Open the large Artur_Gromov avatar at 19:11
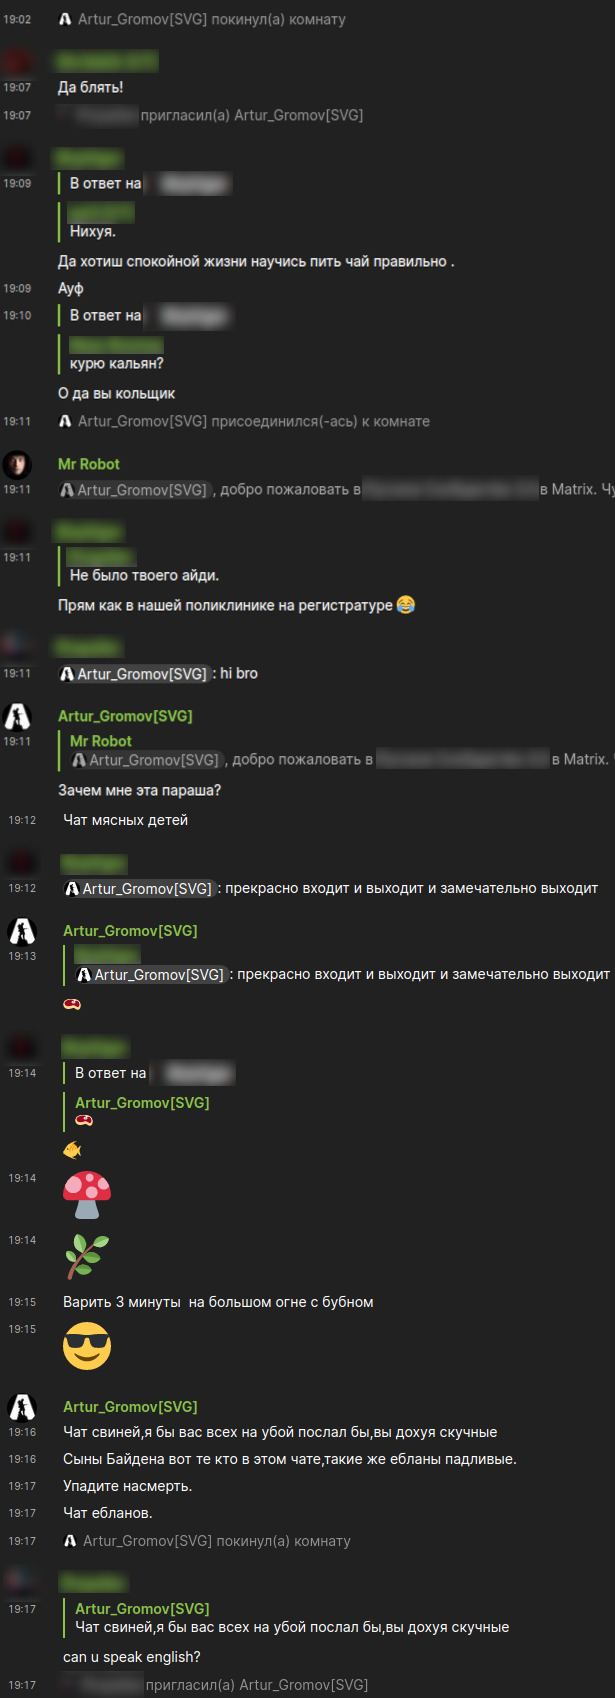This screenshot has height=1698, width=615. pyautogui.click(x=17, y=717)
